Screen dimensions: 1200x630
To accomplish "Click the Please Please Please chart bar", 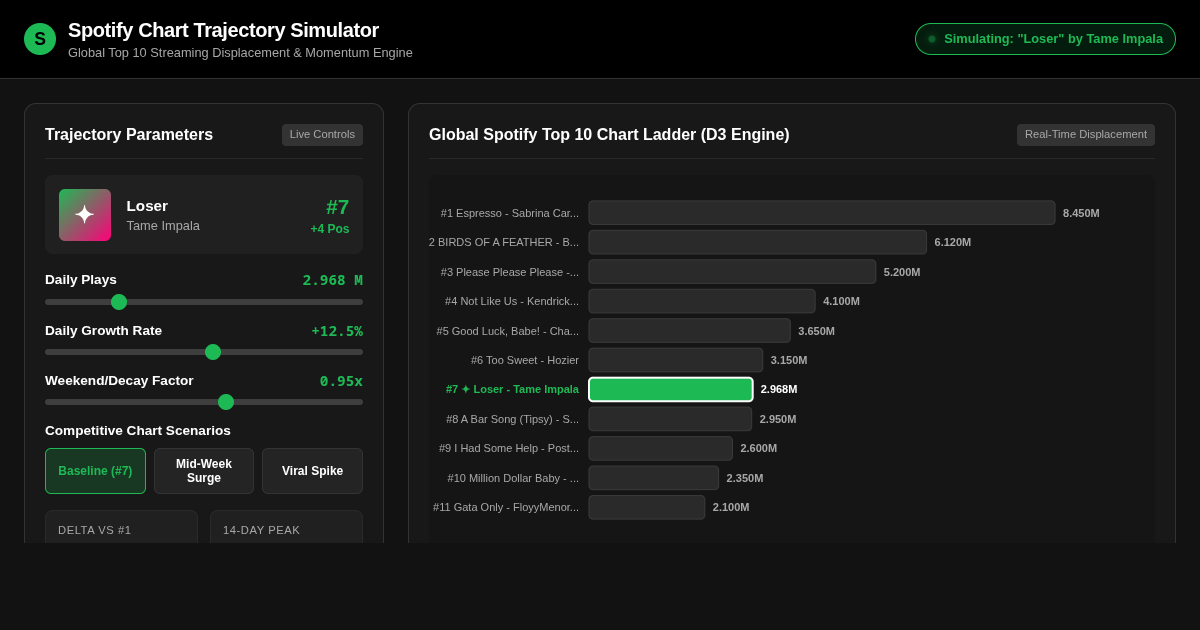I will click(732, 272).
